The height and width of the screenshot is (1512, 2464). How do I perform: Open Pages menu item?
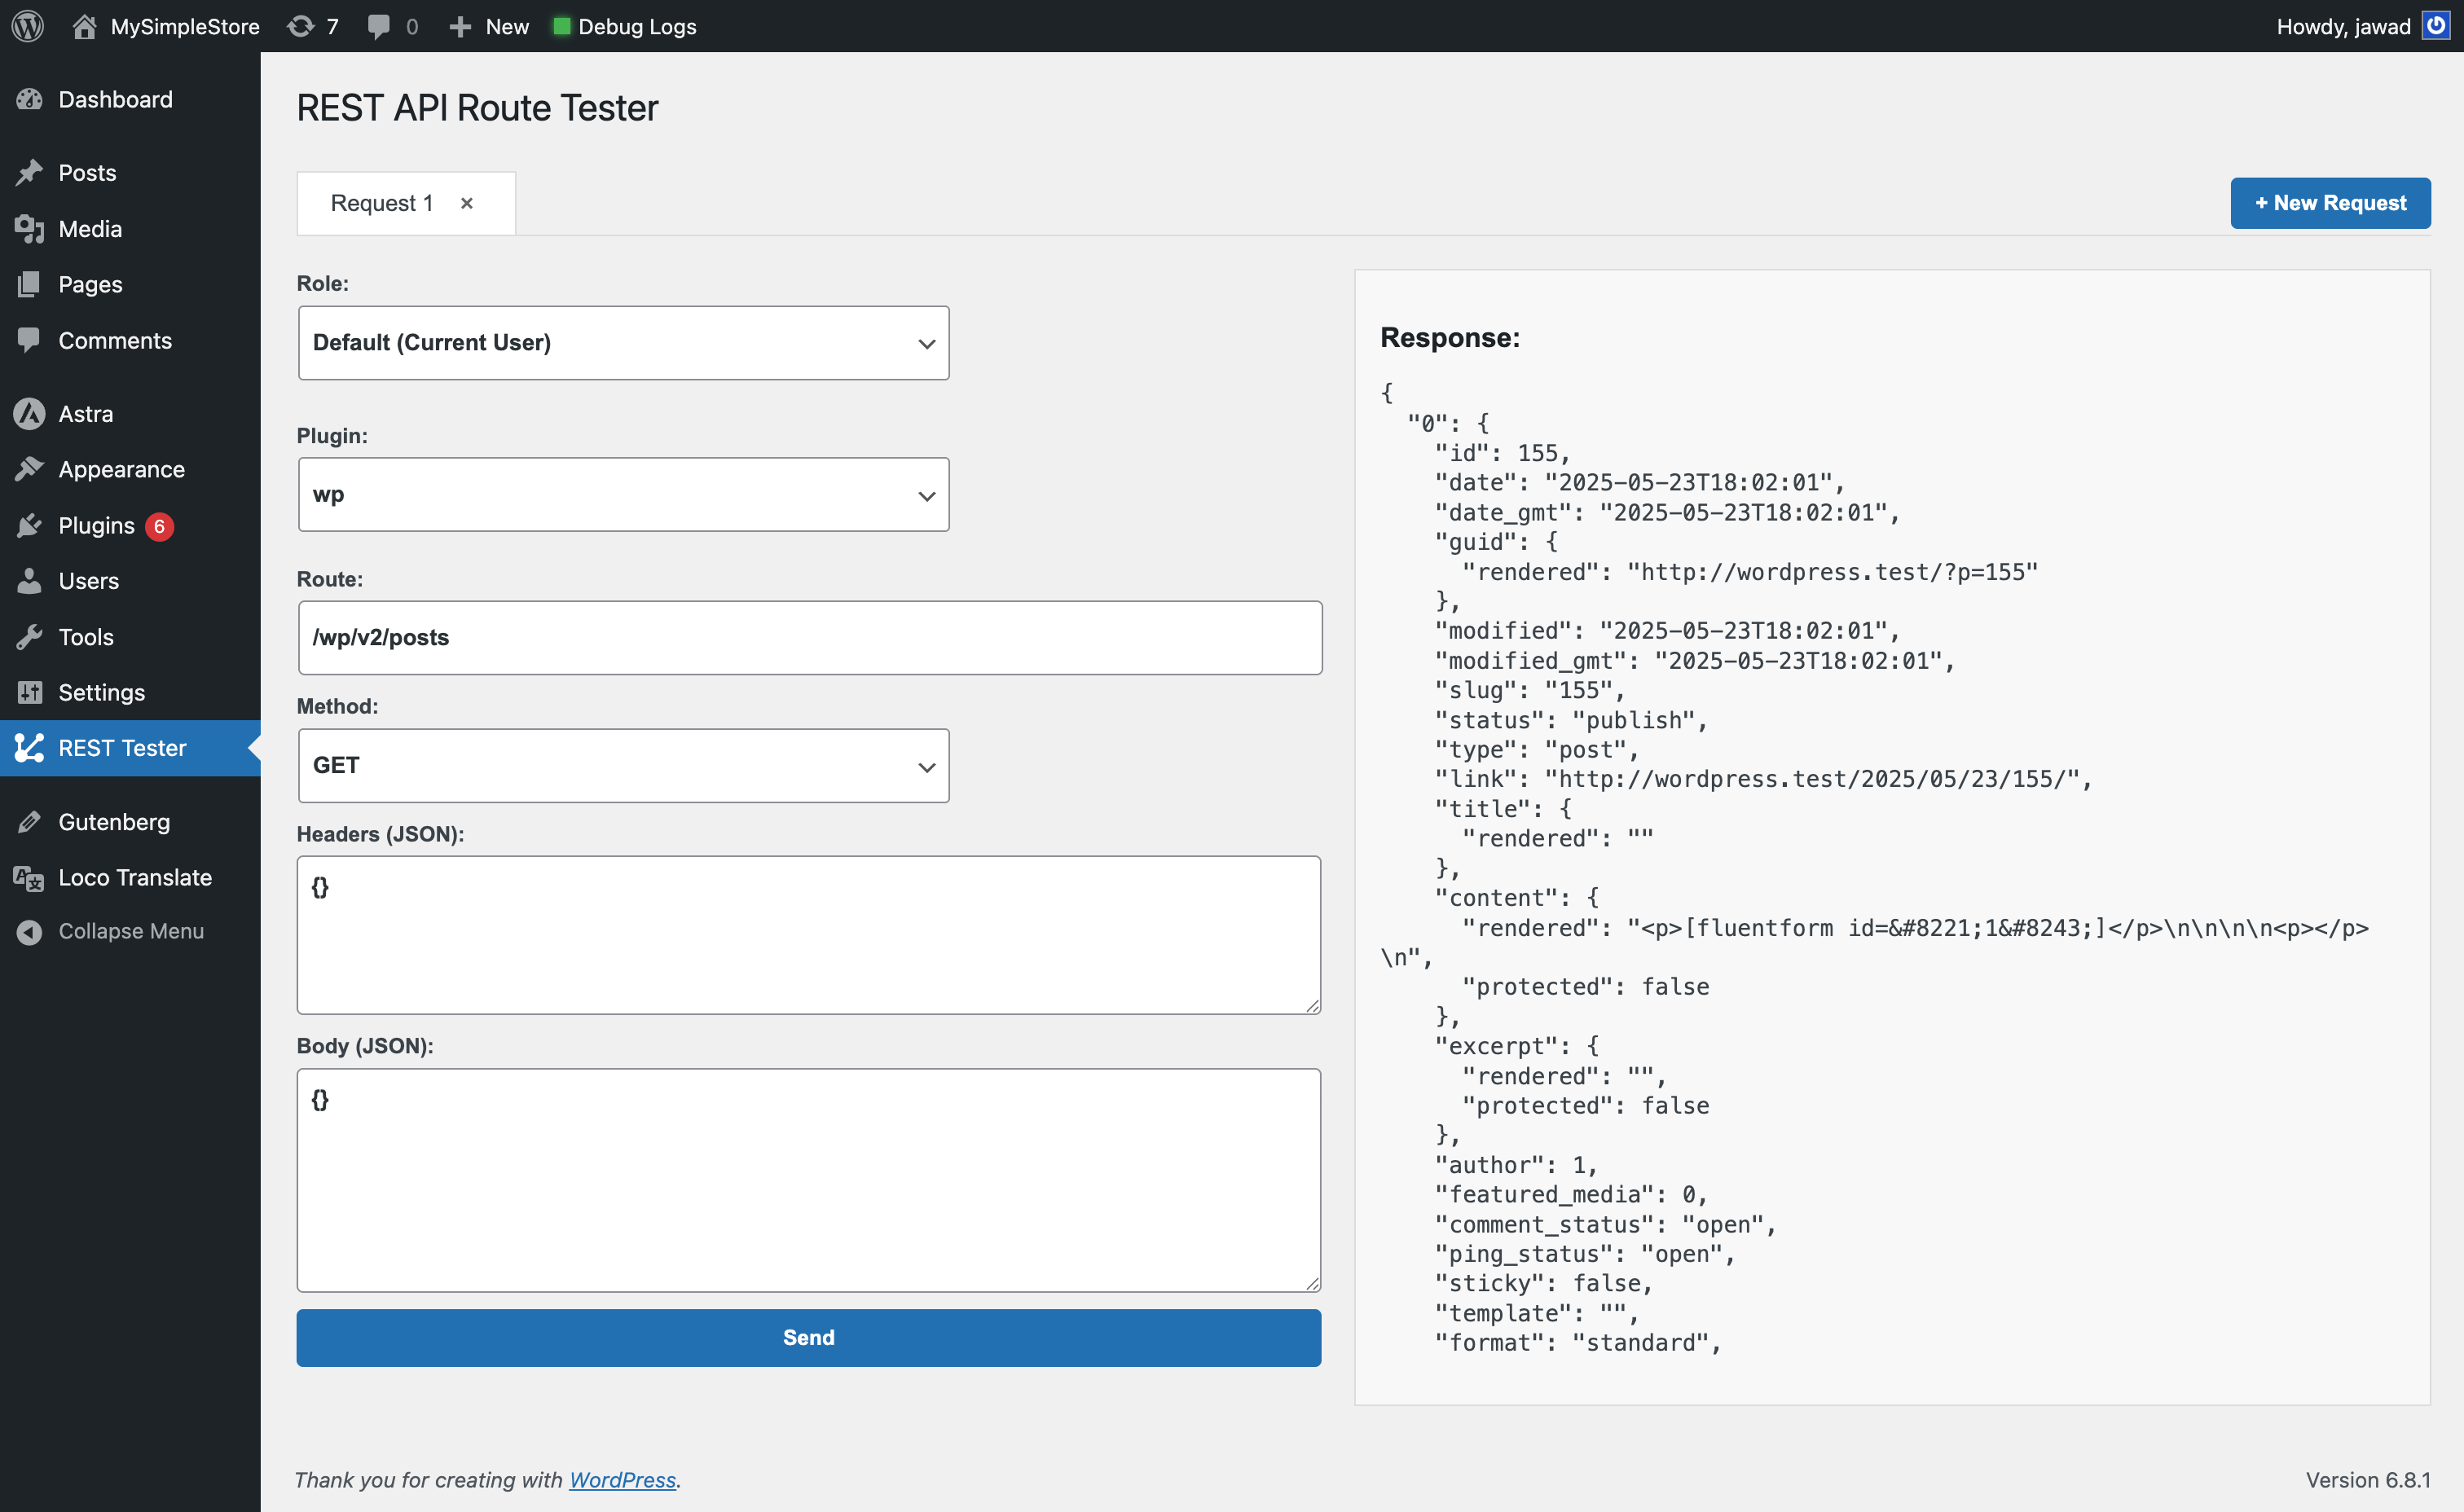pyautogui.click(x=130, y=284)
